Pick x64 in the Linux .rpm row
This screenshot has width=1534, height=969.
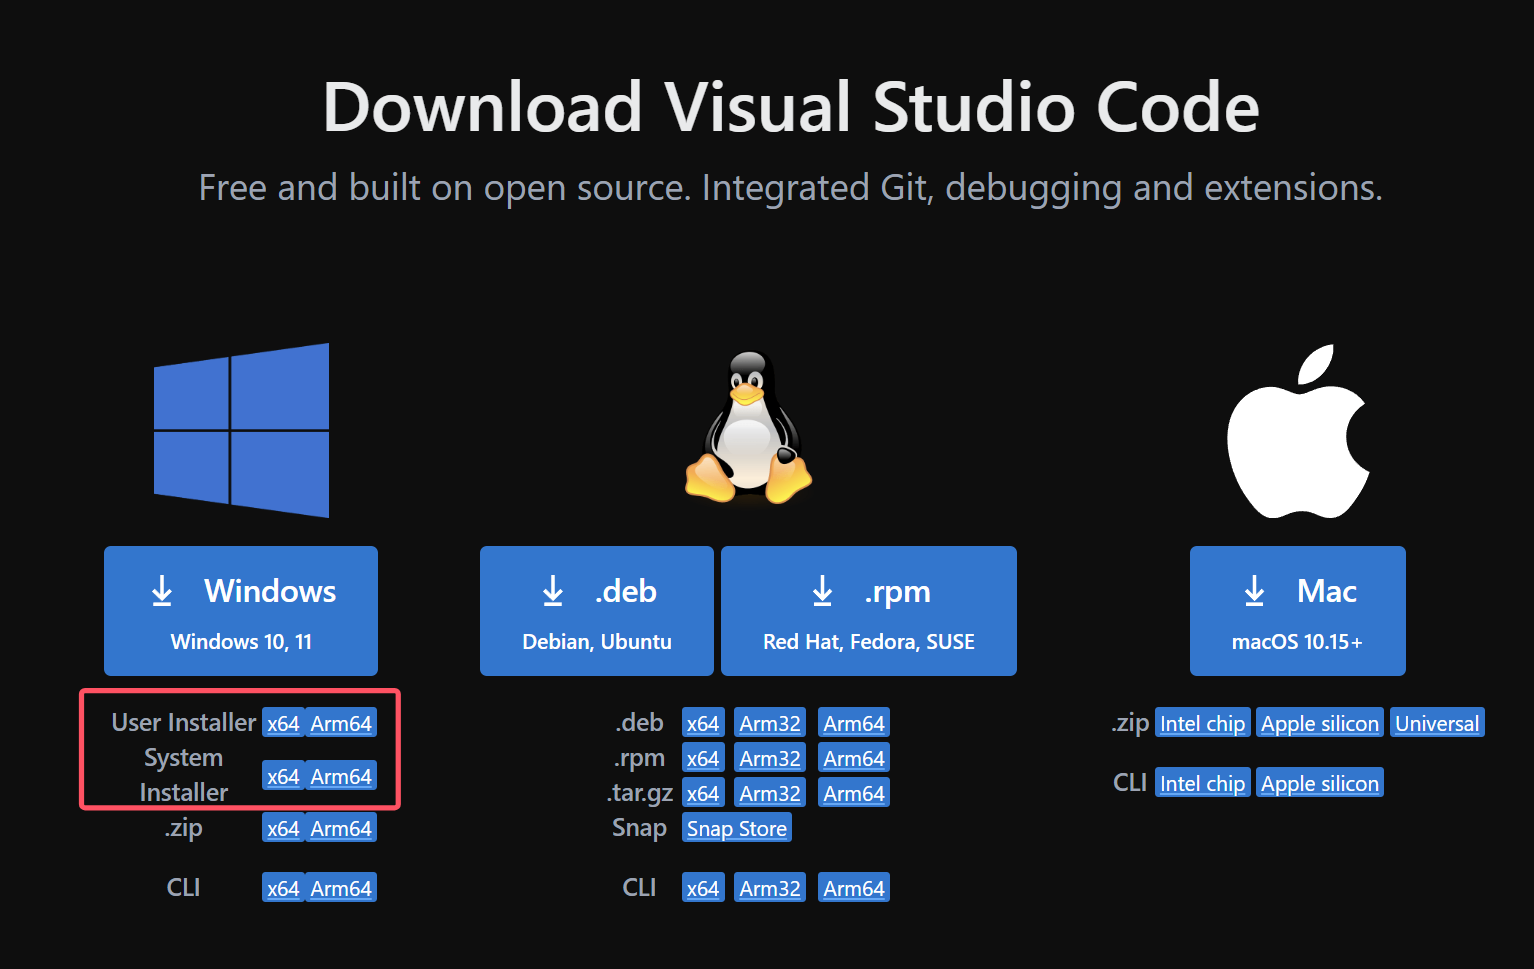[x=703, y=758]
